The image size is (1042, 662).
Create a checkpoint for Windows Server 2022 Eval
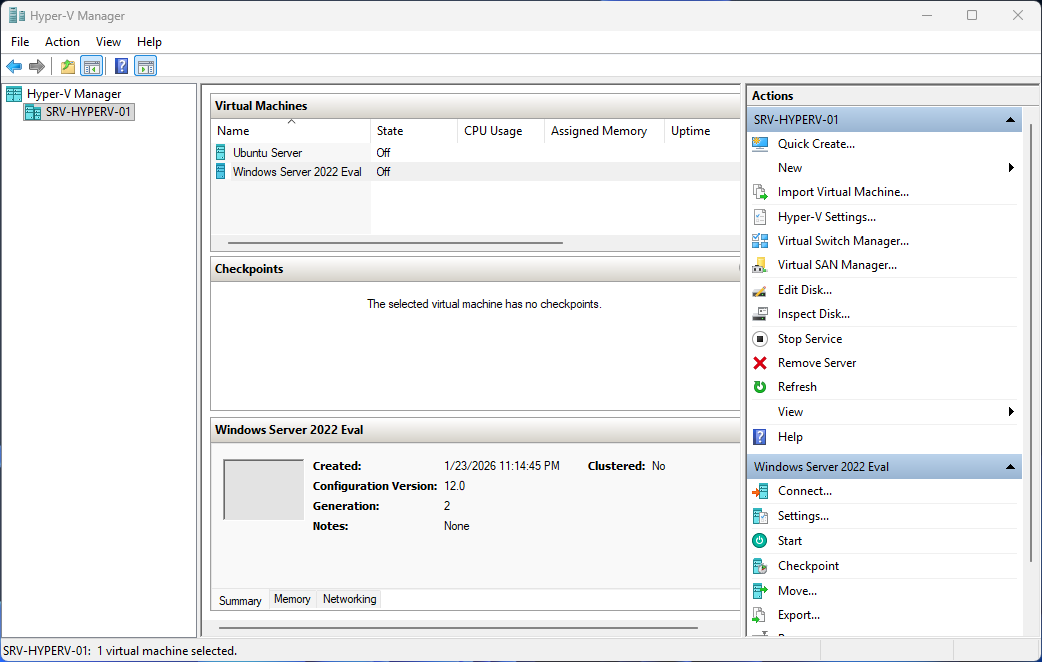pos(808,565)
